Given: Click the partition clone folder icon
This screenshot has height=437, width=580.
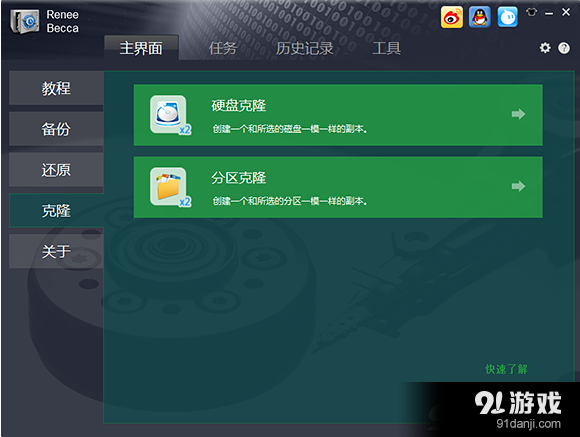Looking at the screenshot, I should tap(171, 187).
